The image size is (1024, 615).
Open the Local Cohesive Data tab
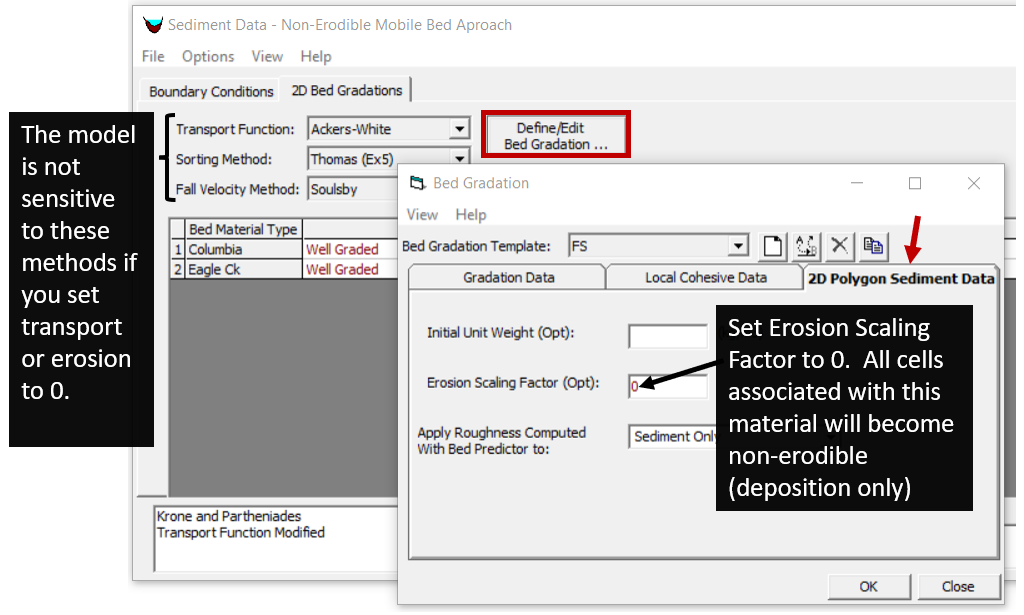[706, 277]
